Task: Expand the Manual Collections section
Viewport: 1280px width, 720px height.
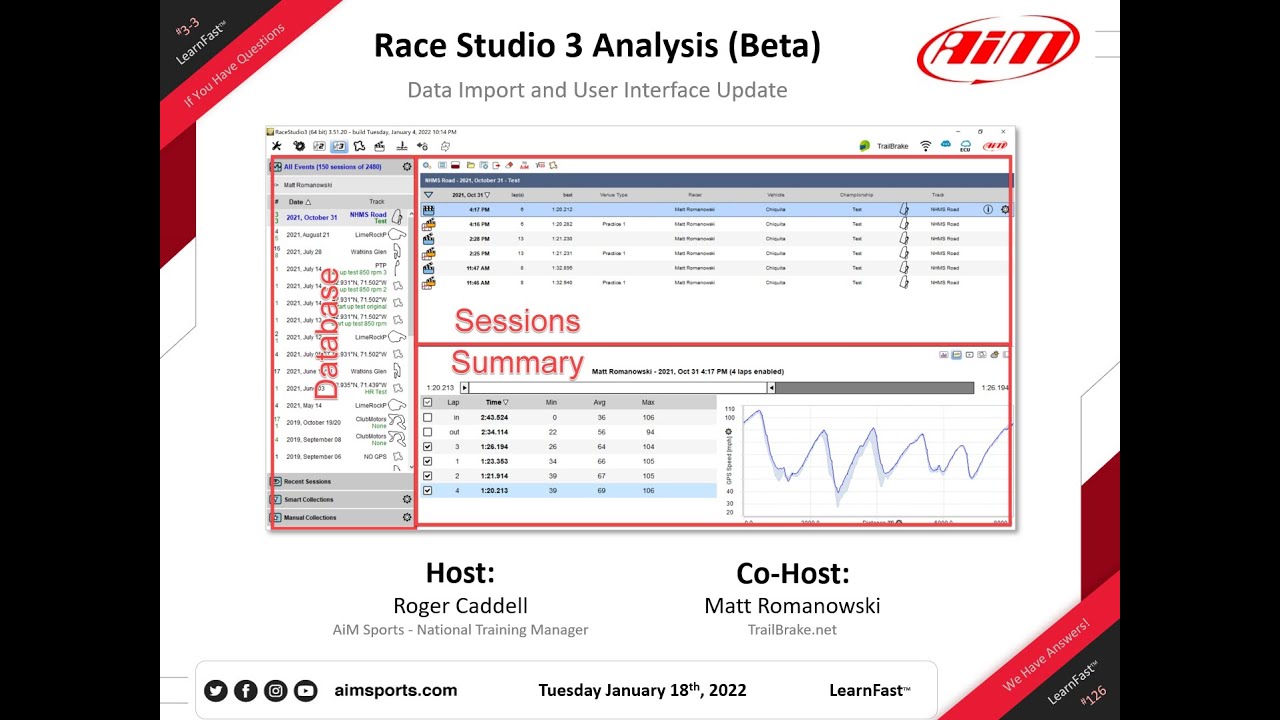Action: [x=341, y=517]
